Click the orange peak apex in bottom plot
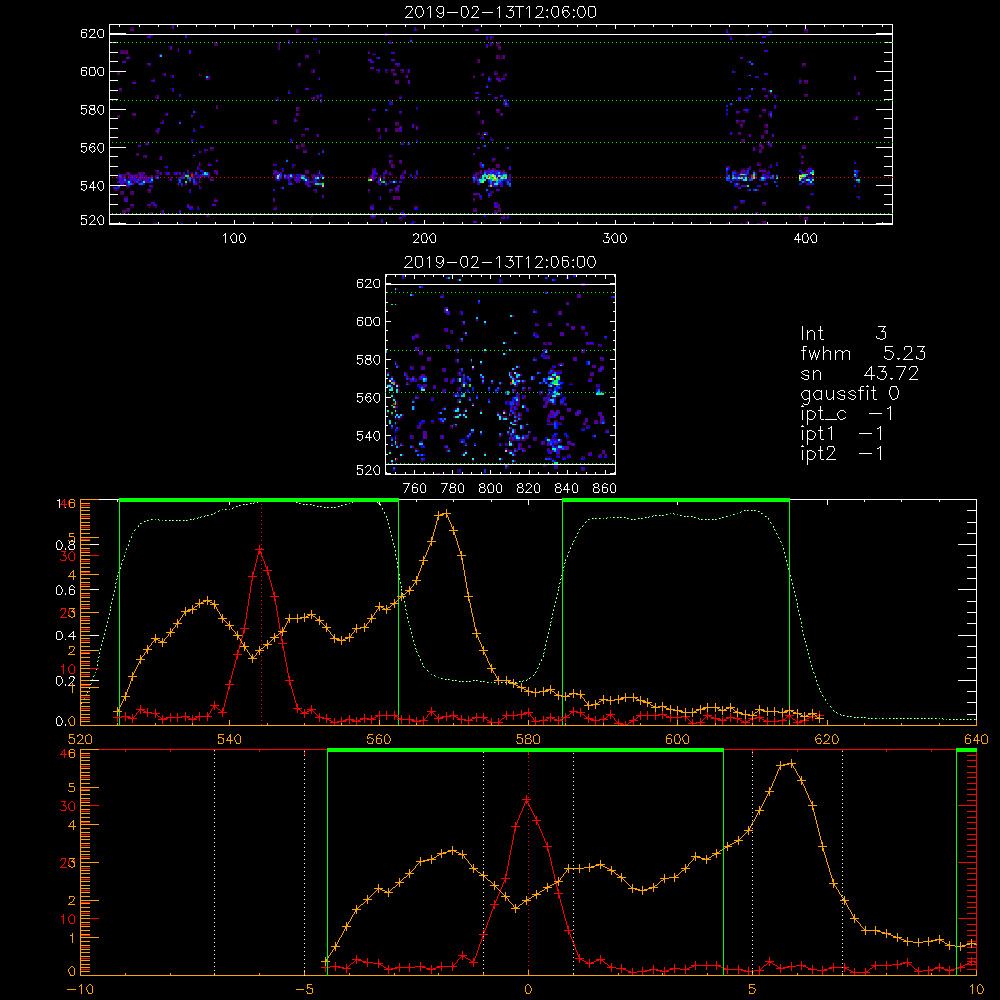 coord(791,763)
